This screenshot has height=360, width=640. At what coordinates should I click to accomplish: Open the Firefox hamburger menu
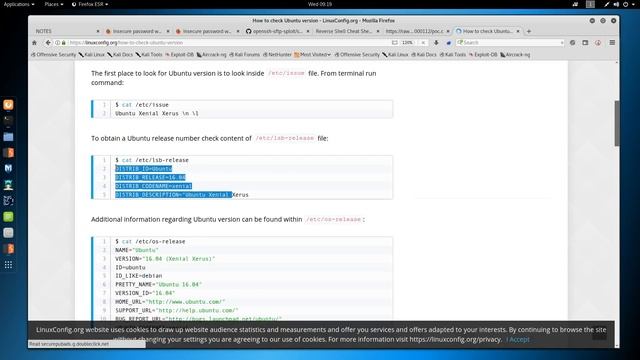pos(612,42)
